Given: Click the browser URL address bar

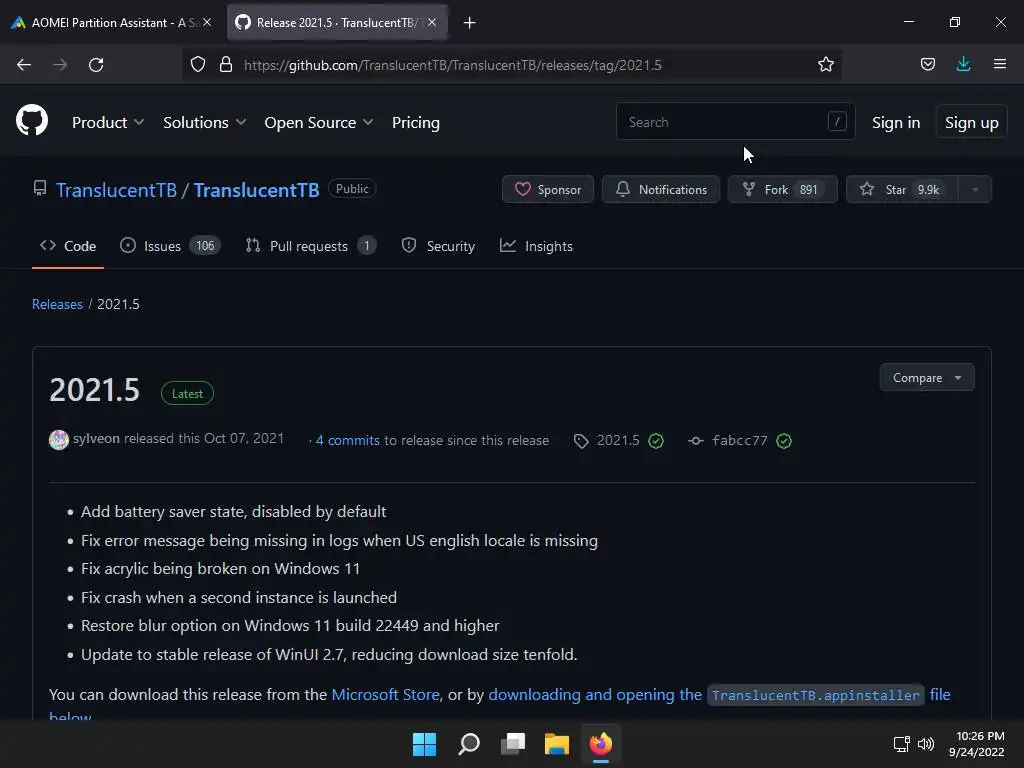Looking at the screenshot, I should (511, 65).
